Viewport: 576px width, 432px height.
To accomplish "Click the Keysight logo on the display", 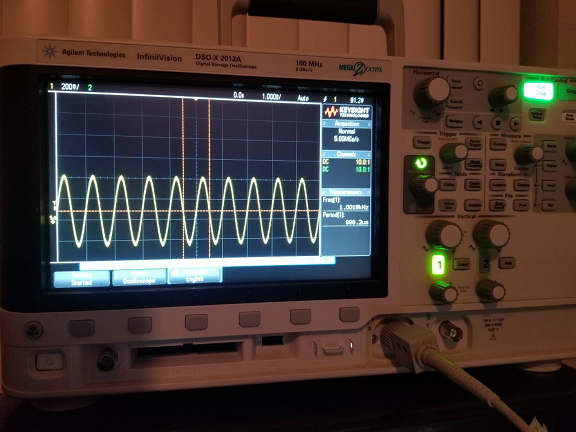I will tap(347, 111).
